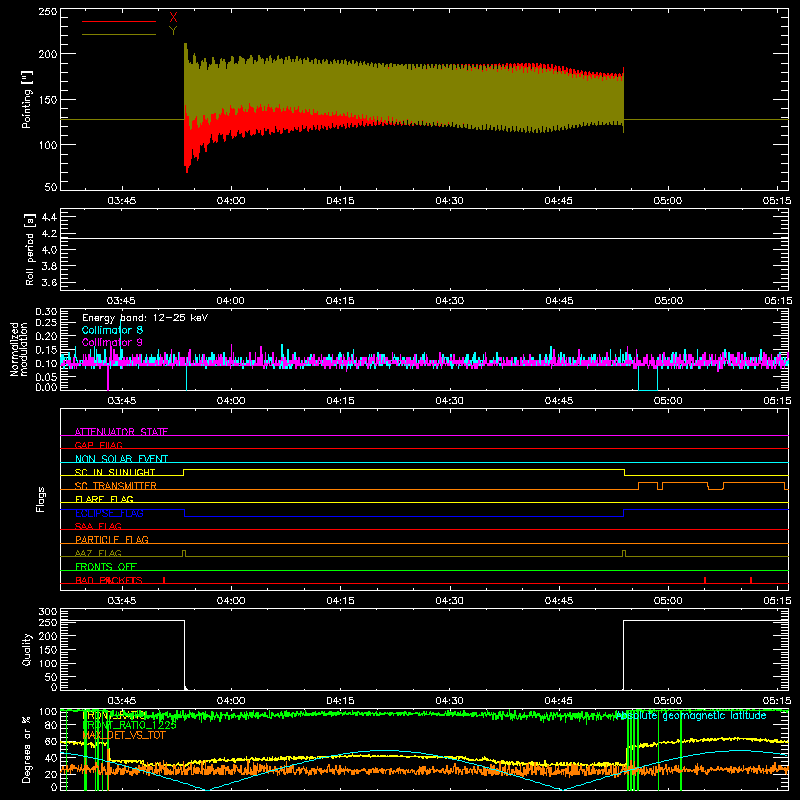Click the first BAD_PACKETS spike after its label
This screenshot has width=800, height=800.
point(164,580)
